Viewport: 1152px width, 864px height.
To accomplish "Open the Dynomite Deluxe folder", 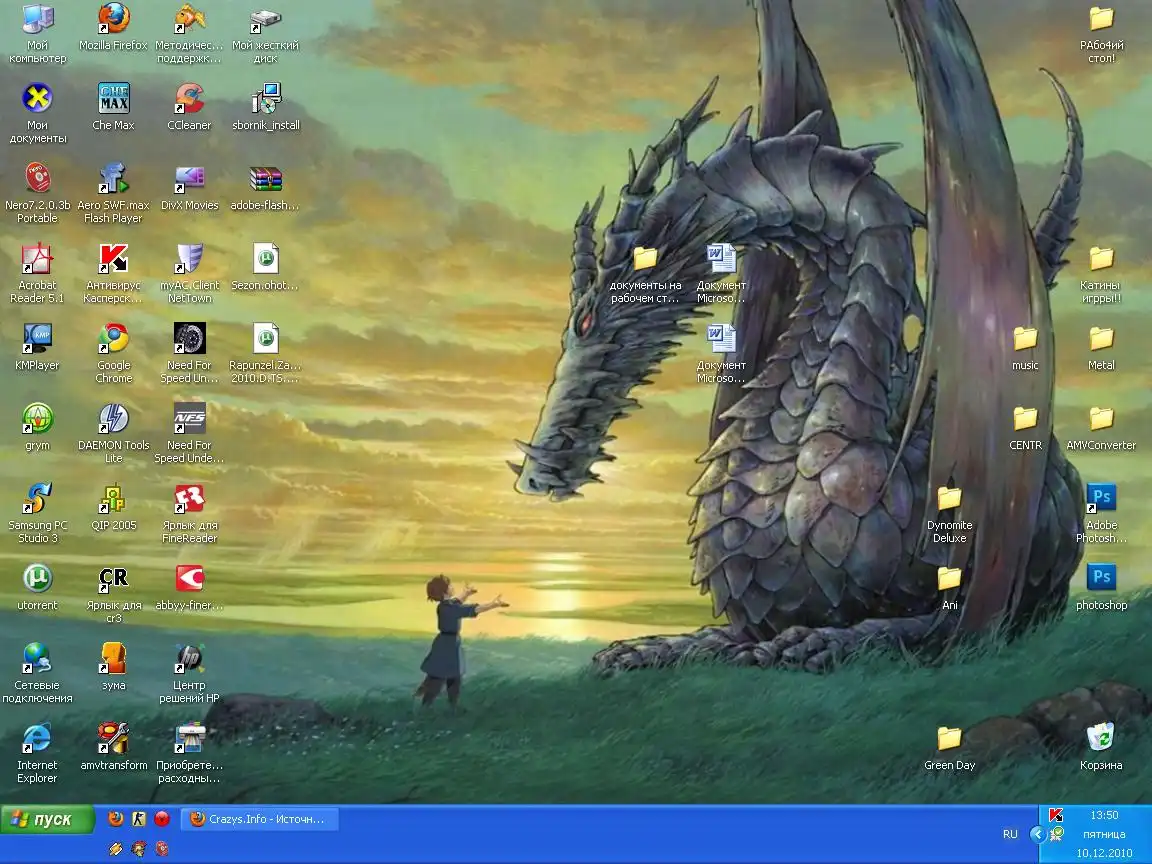I will [949, 499].
